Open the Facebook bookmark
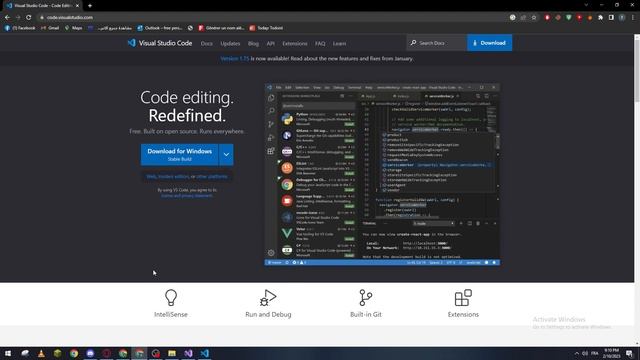Viewport: 640px width, 360px height. (20, 28)
